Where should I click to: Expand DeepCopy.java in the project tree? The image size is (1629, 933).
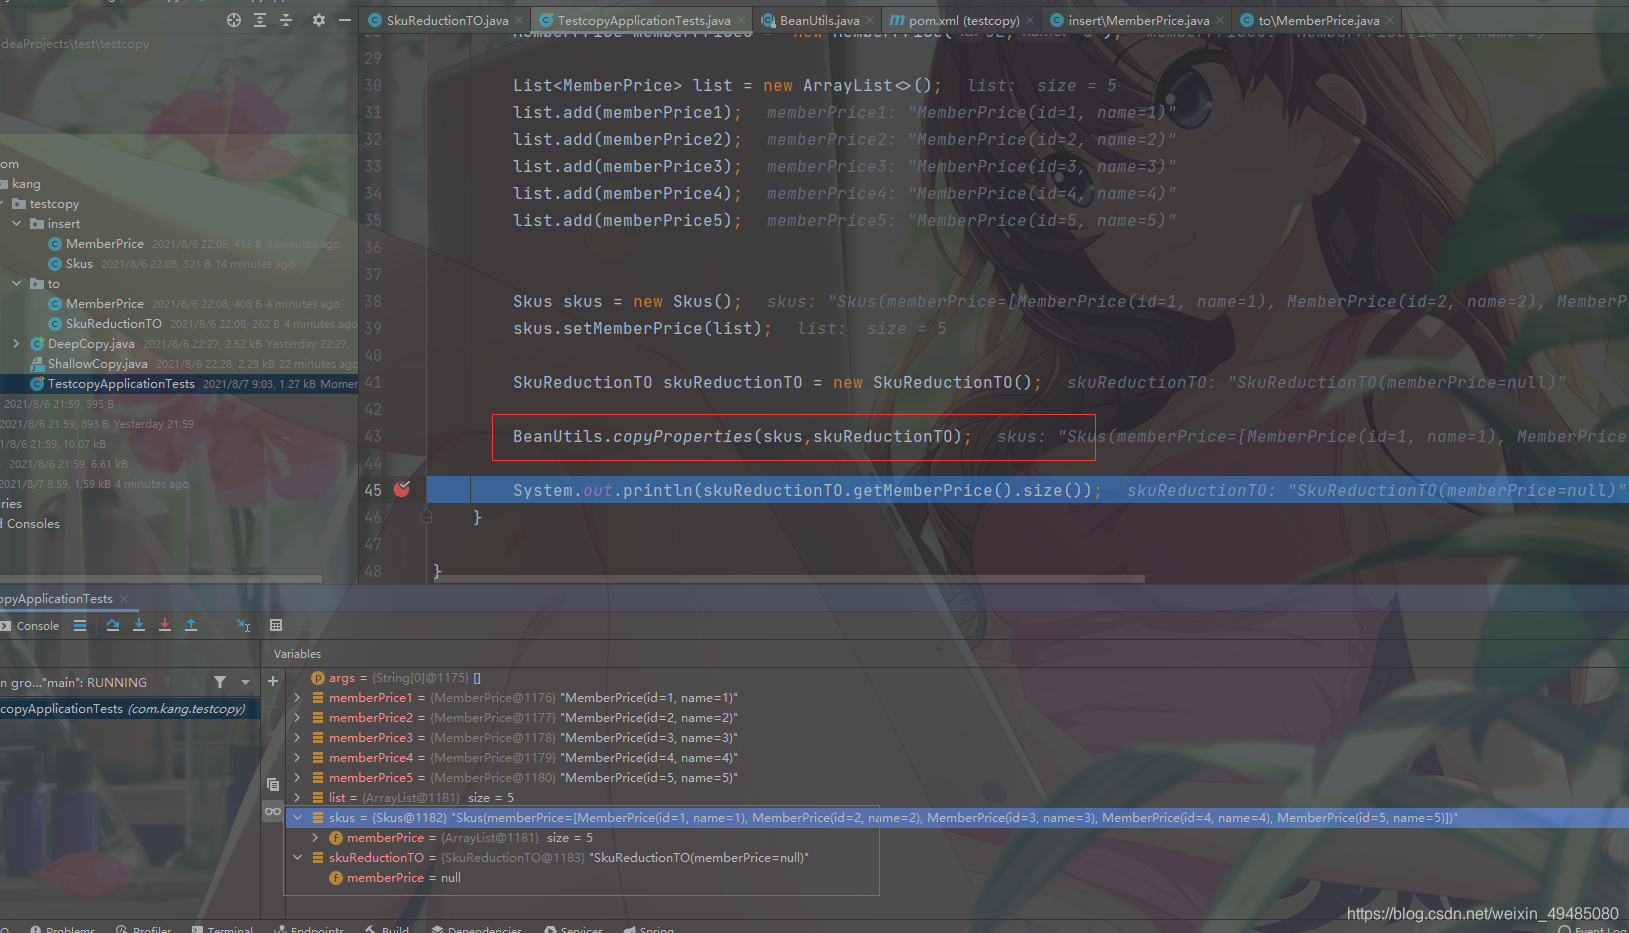tap(16, 343)
